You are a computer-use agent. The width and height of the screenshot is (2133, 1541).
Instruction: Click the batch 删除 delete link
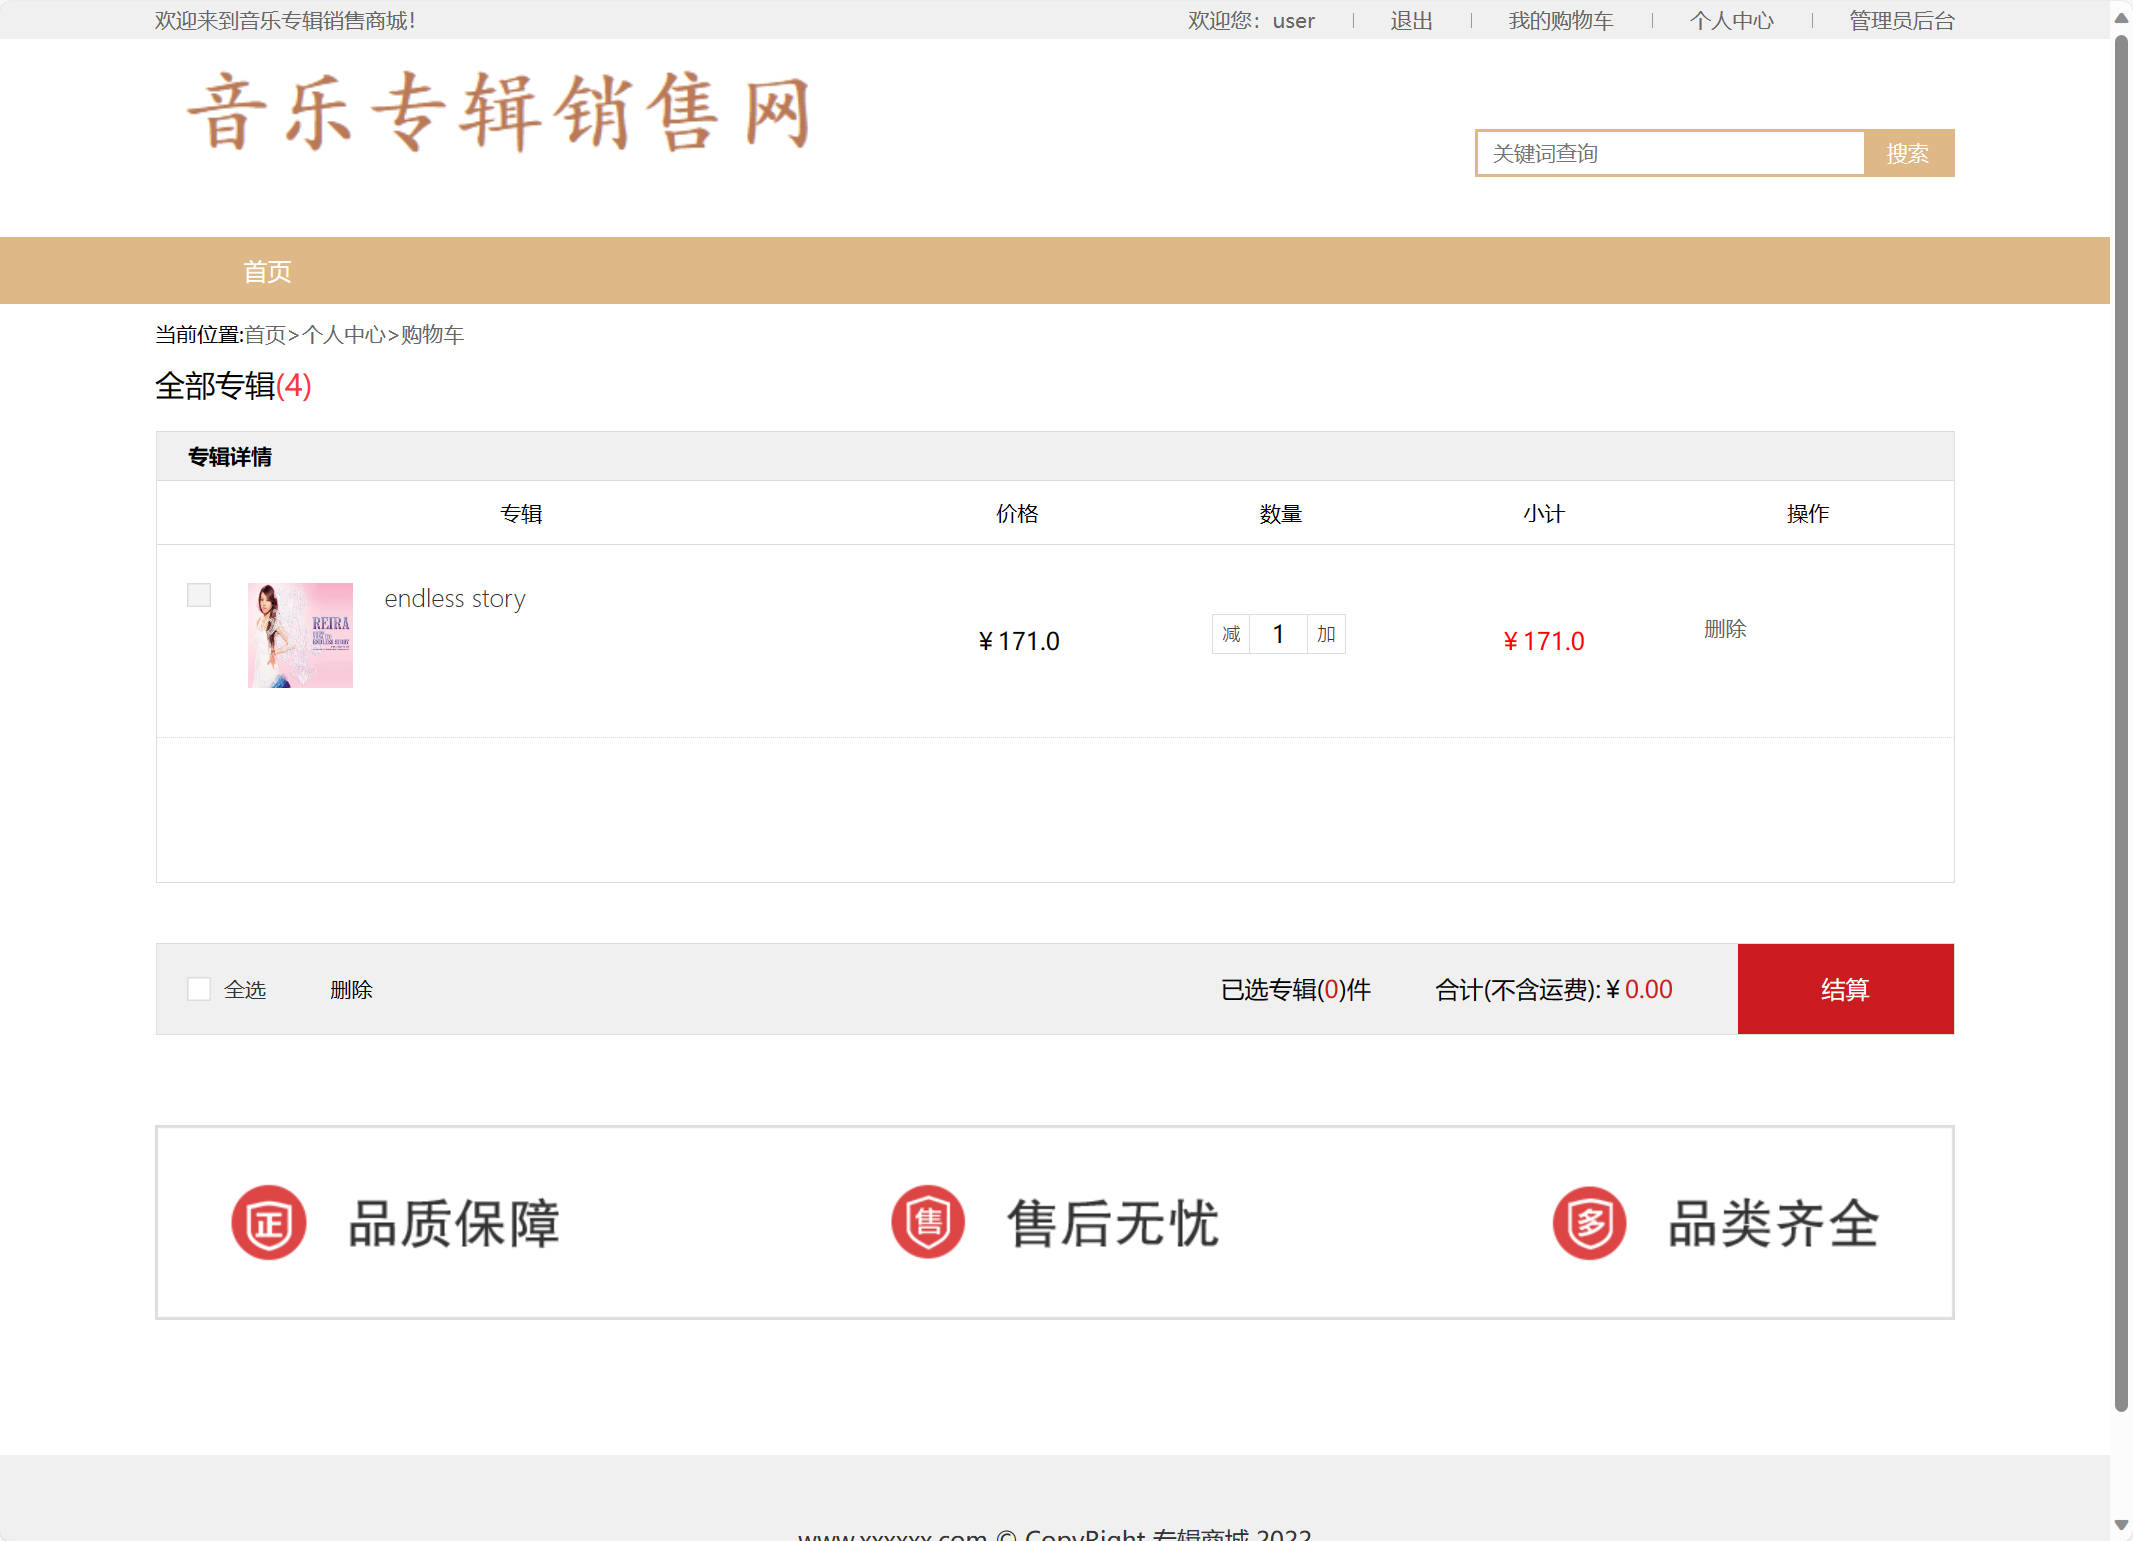tap(351, 989)
